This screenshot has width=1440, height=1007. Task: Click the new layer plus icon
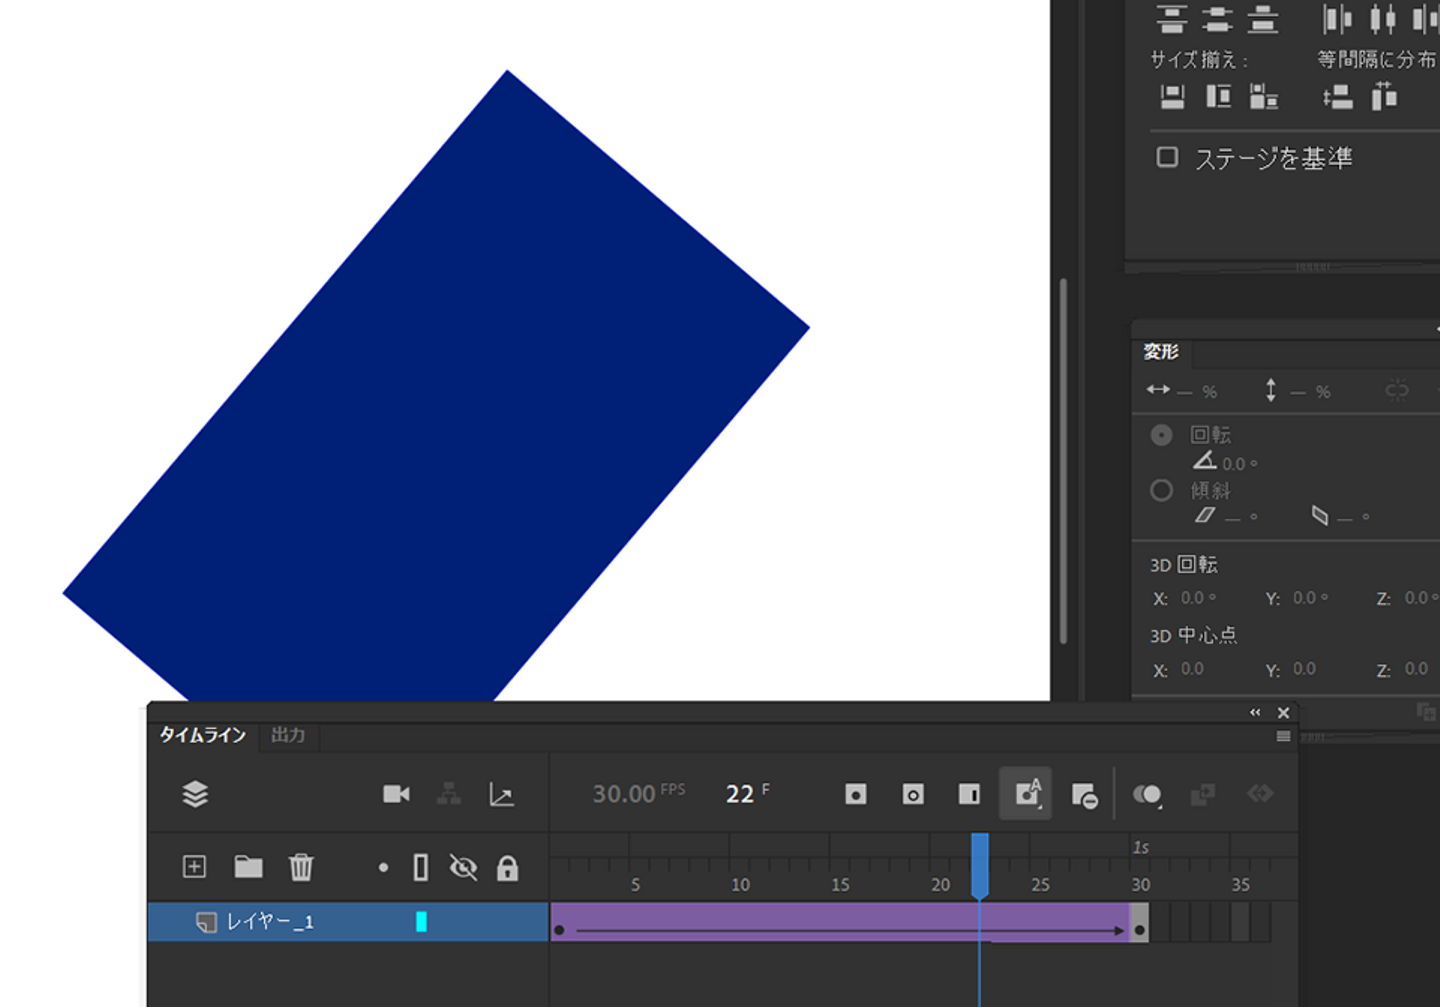(194, 867)
